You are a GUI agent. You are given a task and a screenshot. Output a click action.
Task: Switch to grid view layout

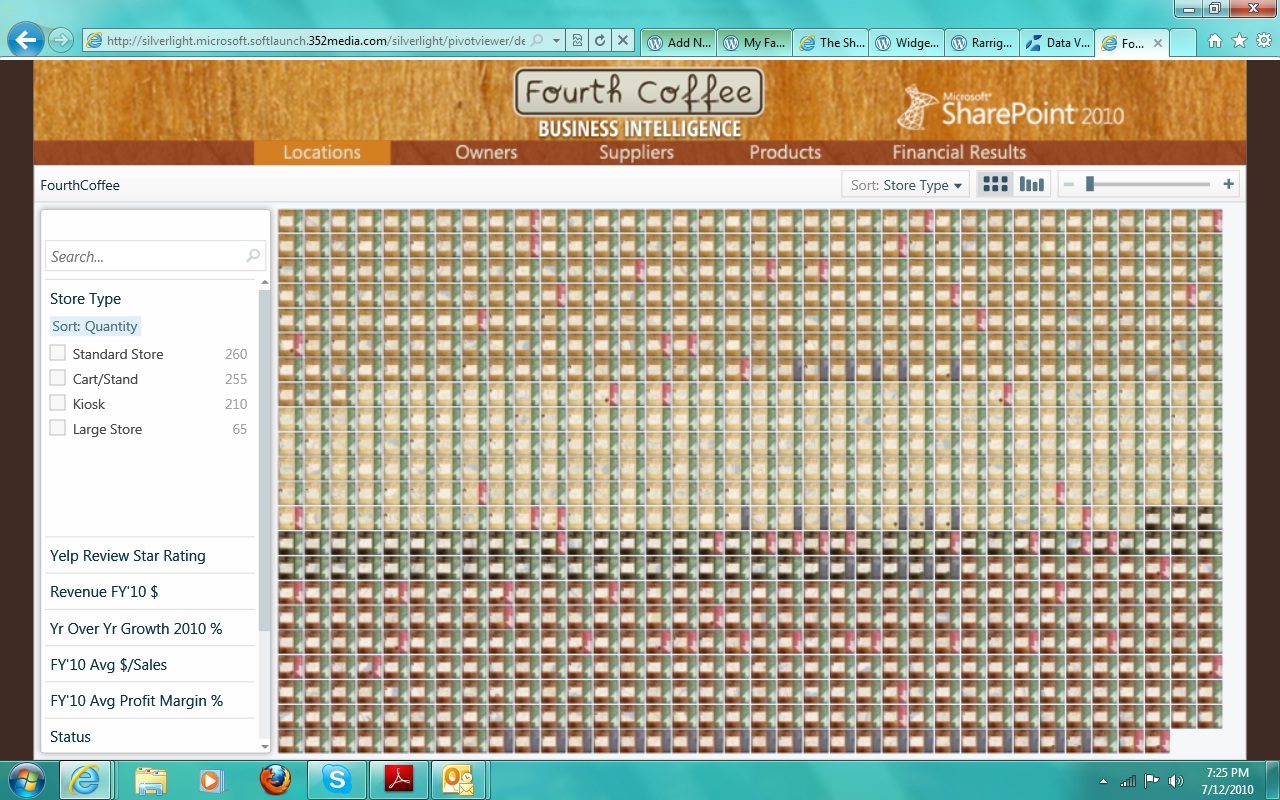[995, 185]
